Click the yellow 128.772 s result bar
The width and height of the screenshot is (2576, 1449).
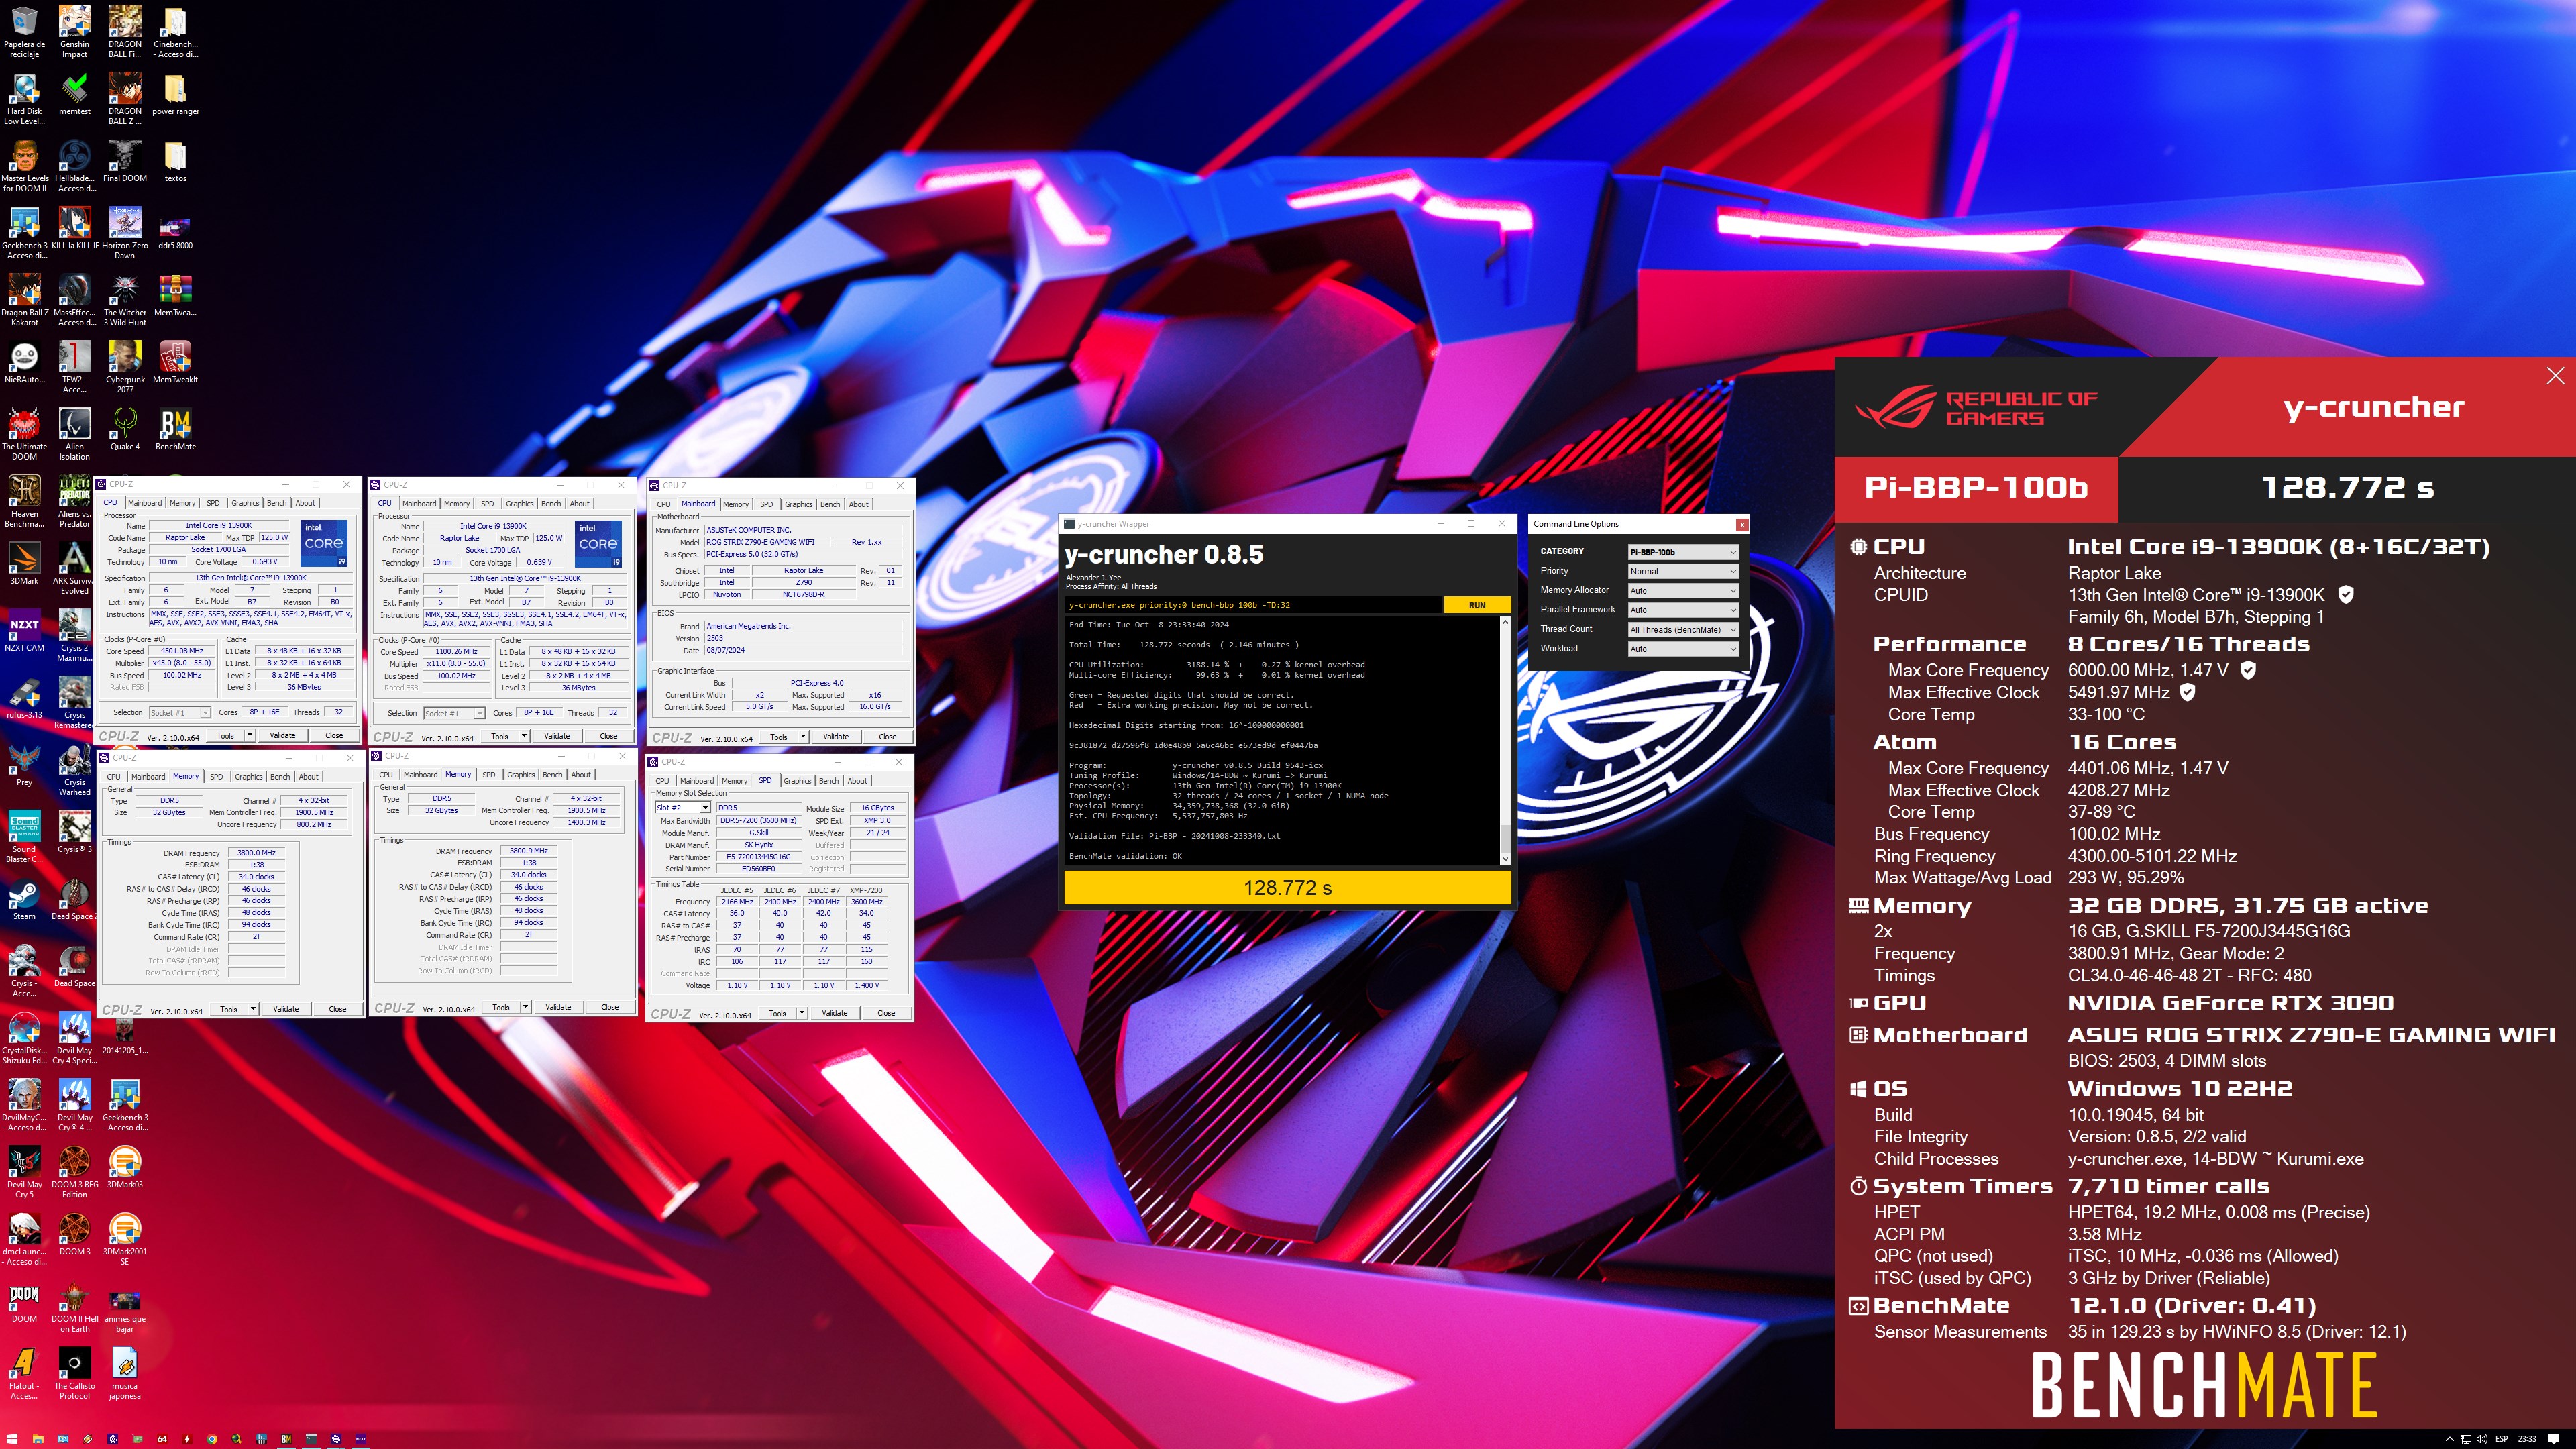pyautogui.click(x=1287, y=887)
